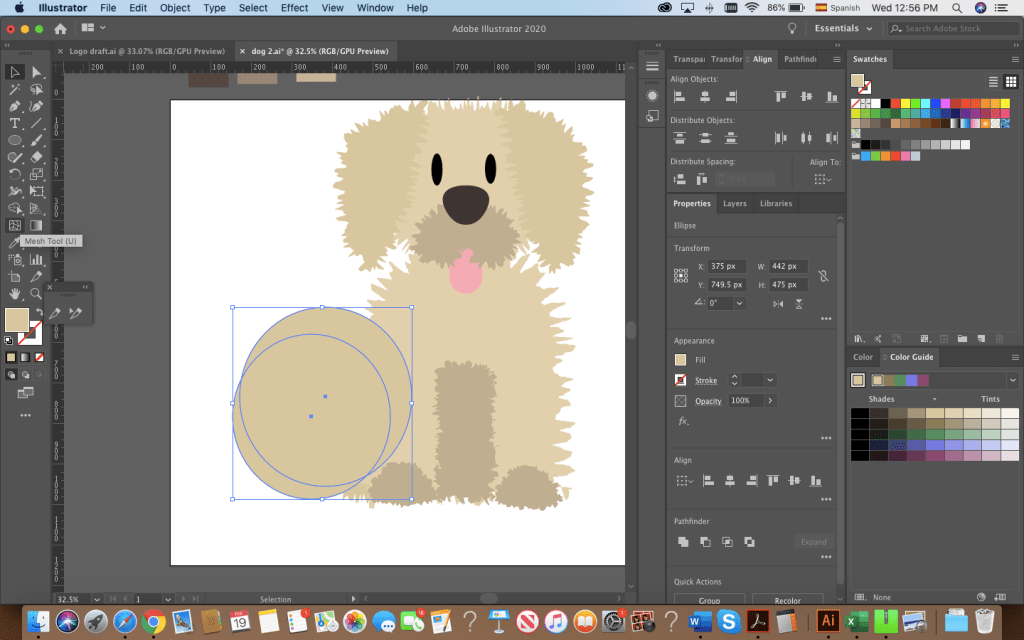Switch to the Layers tab
The image size is (1024, 640).
pos(734,203)
